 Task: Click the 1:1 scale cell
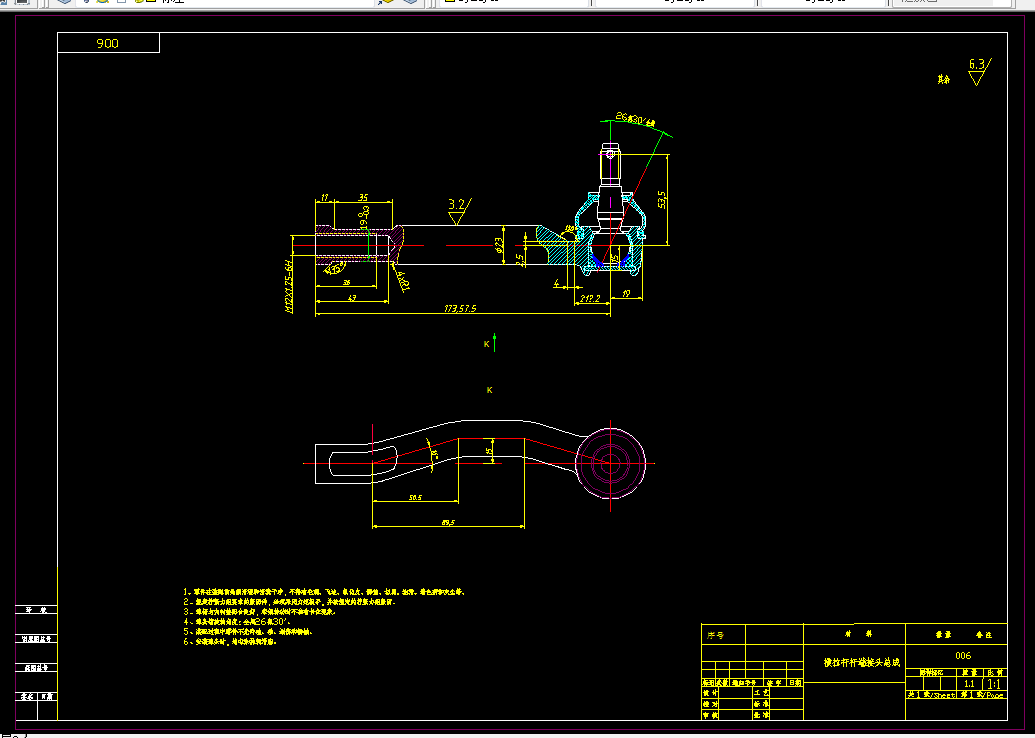(x=993, y=684)
